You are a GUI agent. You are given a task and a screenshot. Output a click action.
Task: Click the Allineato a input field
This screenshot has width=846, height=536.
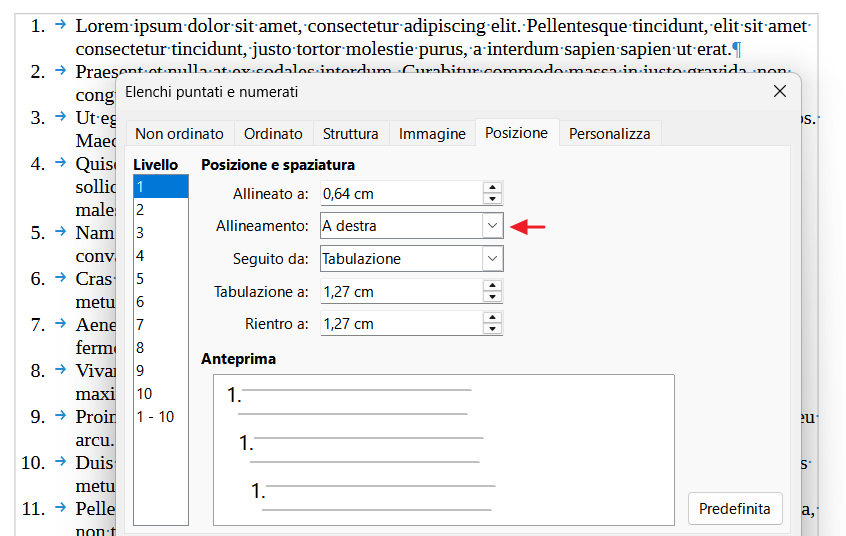point(401,193)
